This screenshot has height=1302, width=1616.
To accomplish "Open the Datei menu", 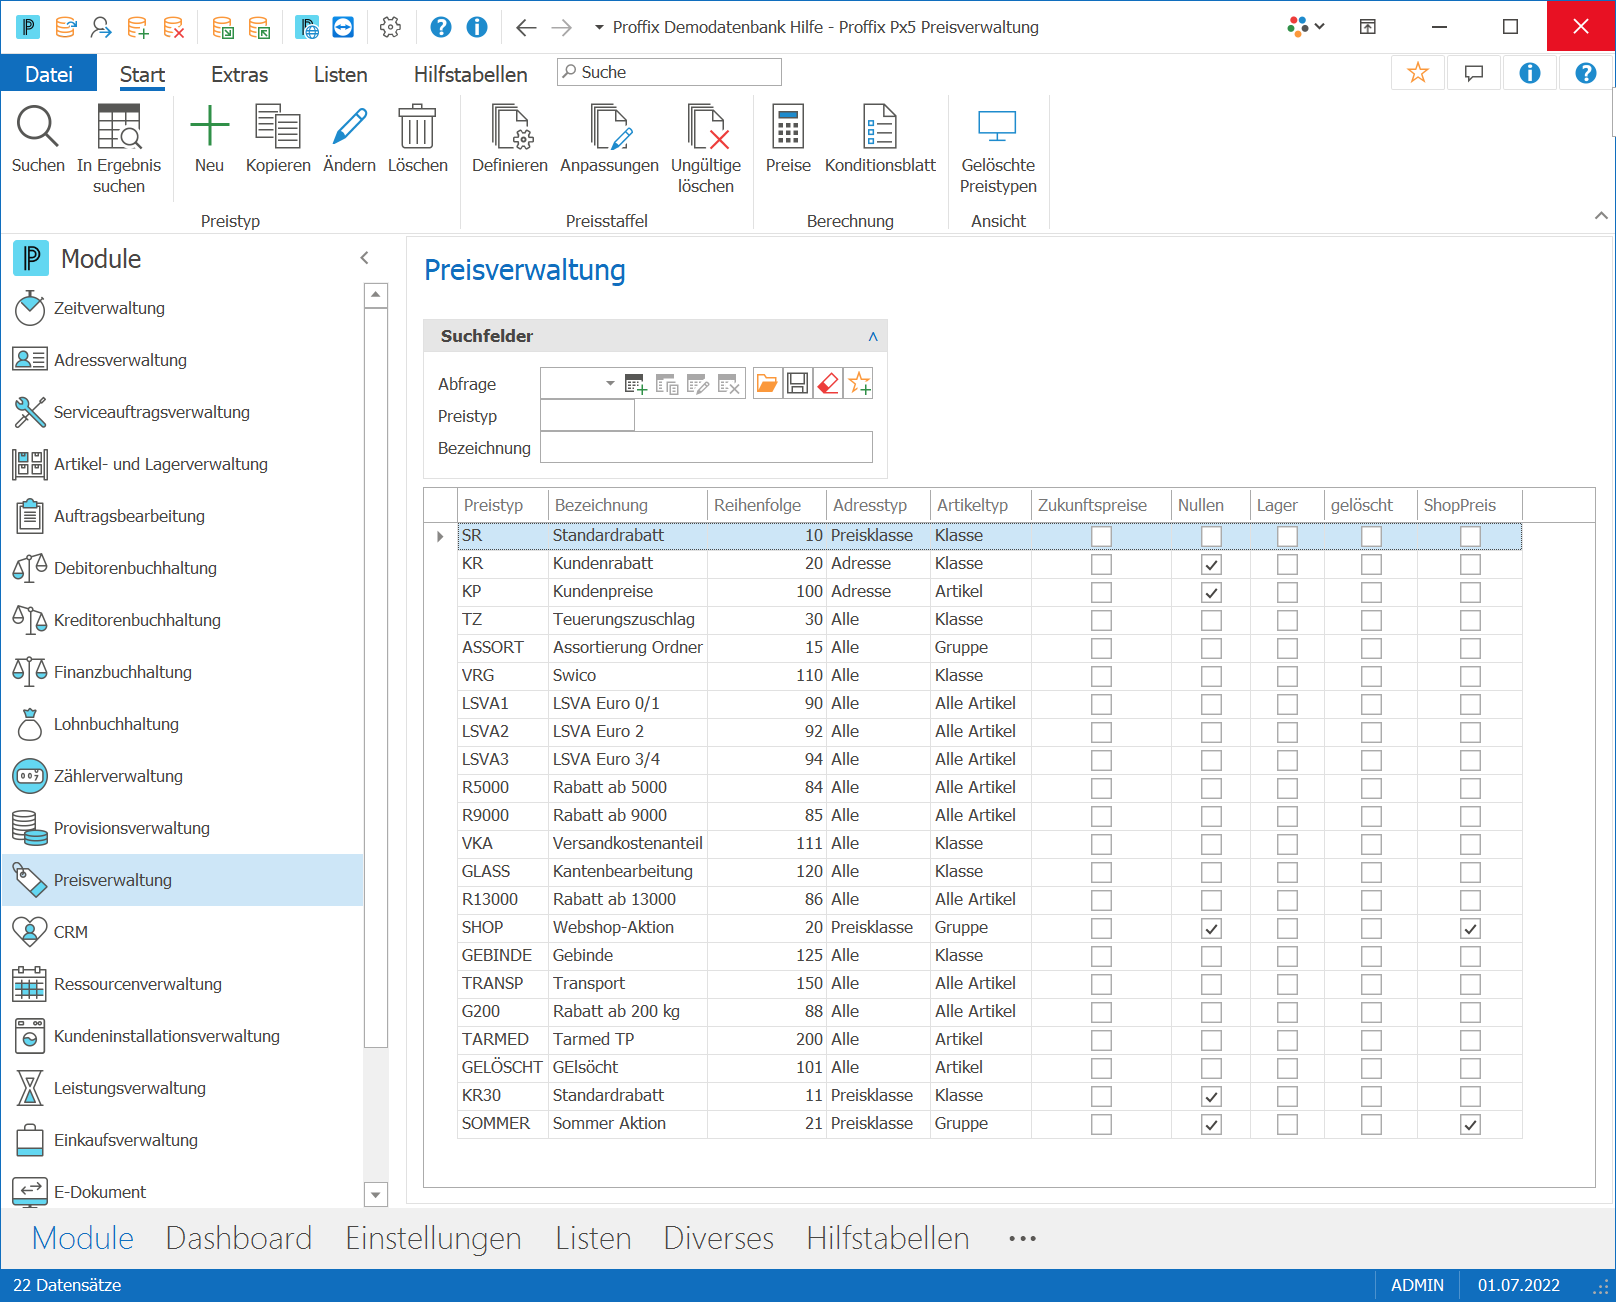I will tap(49, 74).
